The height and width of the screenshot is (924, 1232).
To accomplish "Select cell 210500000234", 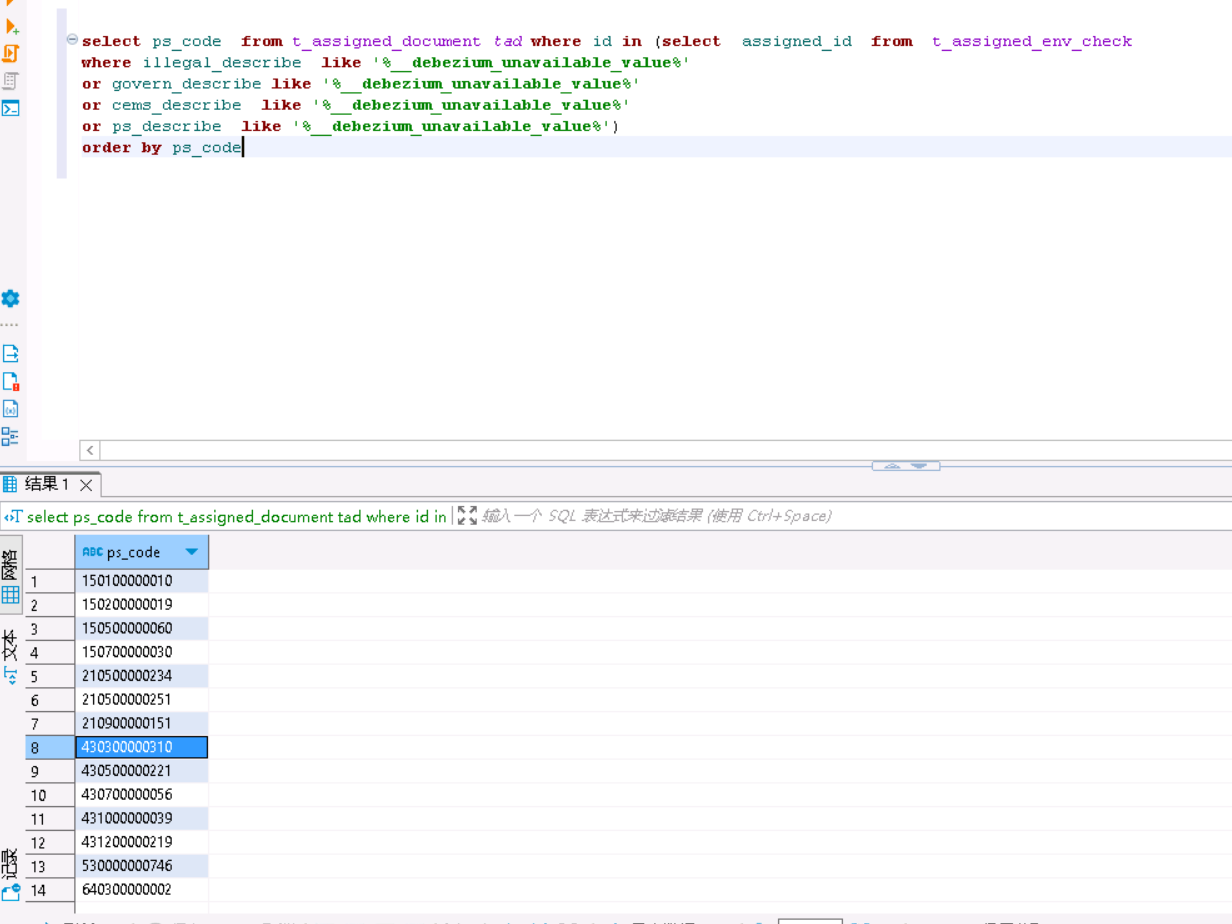I will point(142,676).
